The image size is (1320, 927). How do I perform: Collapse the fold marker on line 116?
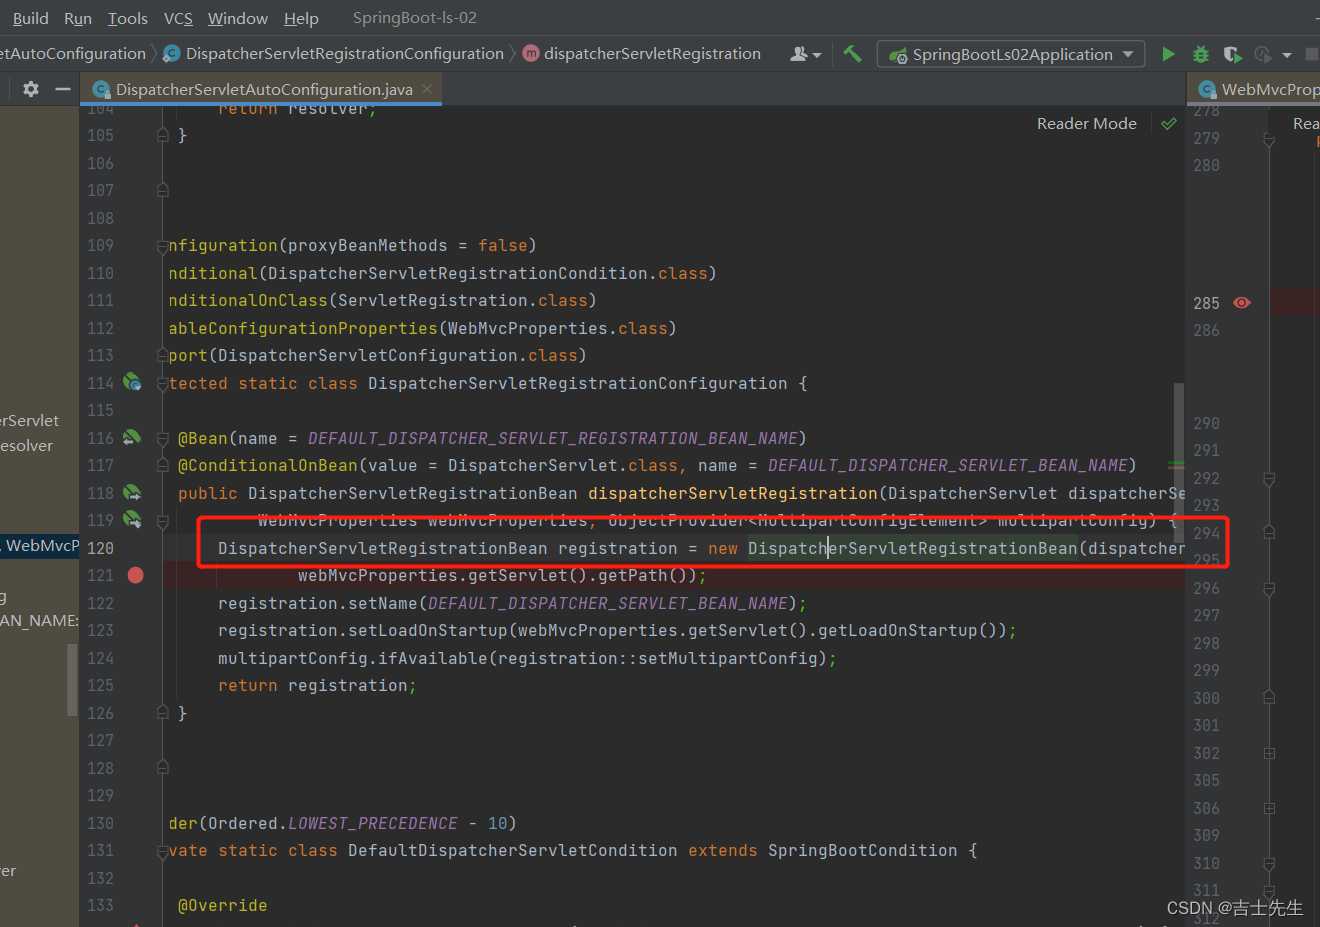(x=162, y=438)
